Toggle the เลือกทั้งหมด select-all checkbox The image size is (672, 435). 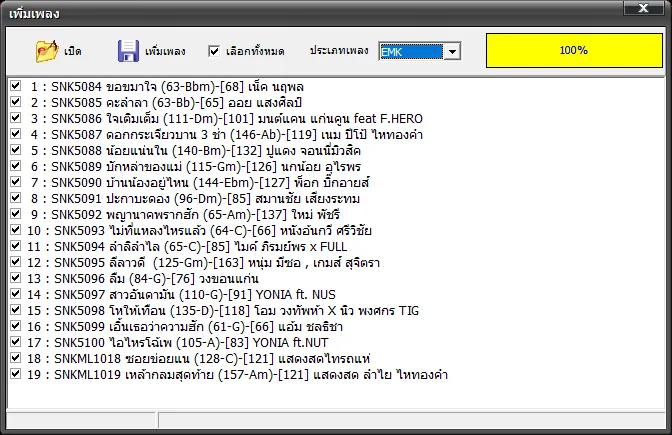click(214, 50)
